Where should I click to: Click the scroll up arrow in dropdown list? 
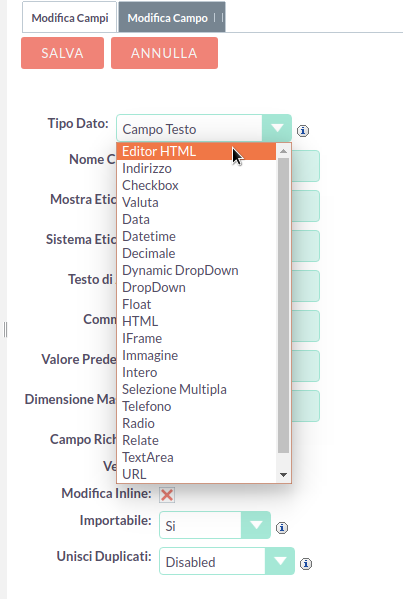[283, 151]
